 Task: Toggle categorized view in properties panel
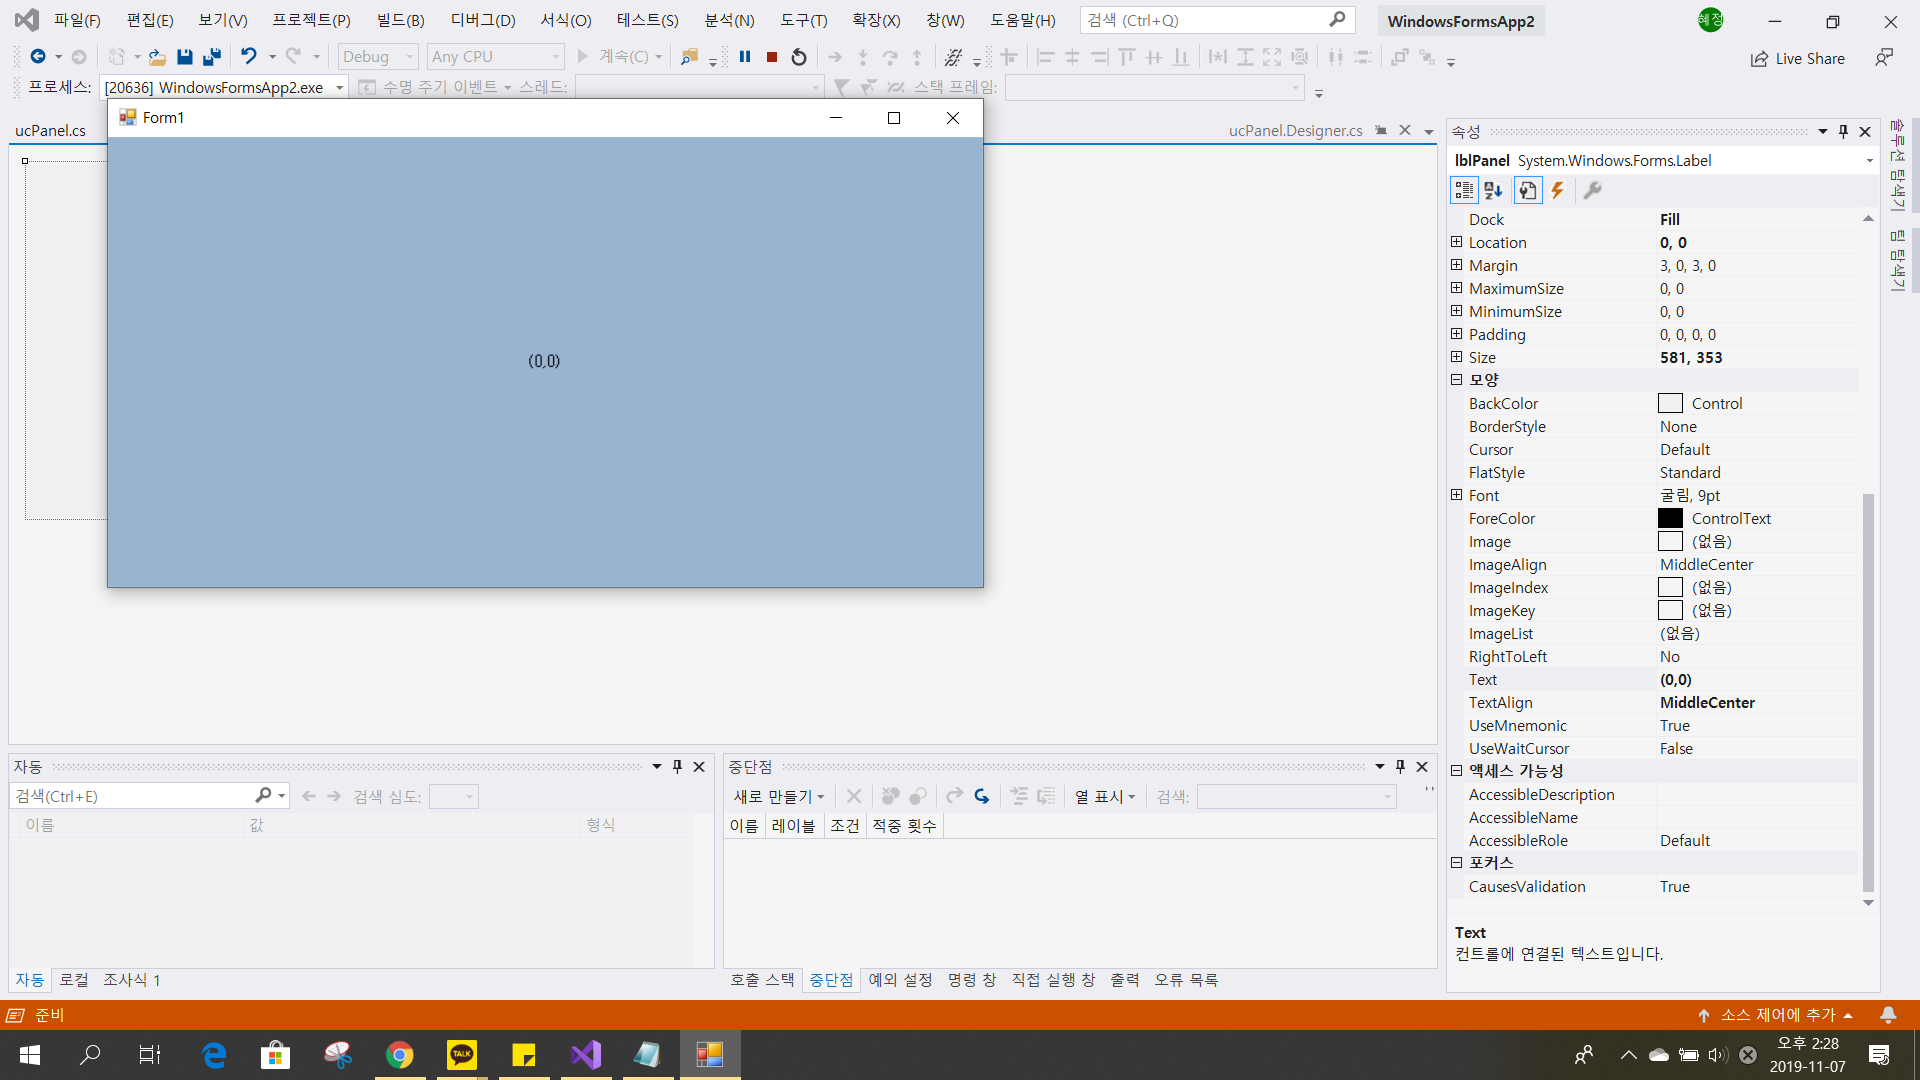point(1464,190)
